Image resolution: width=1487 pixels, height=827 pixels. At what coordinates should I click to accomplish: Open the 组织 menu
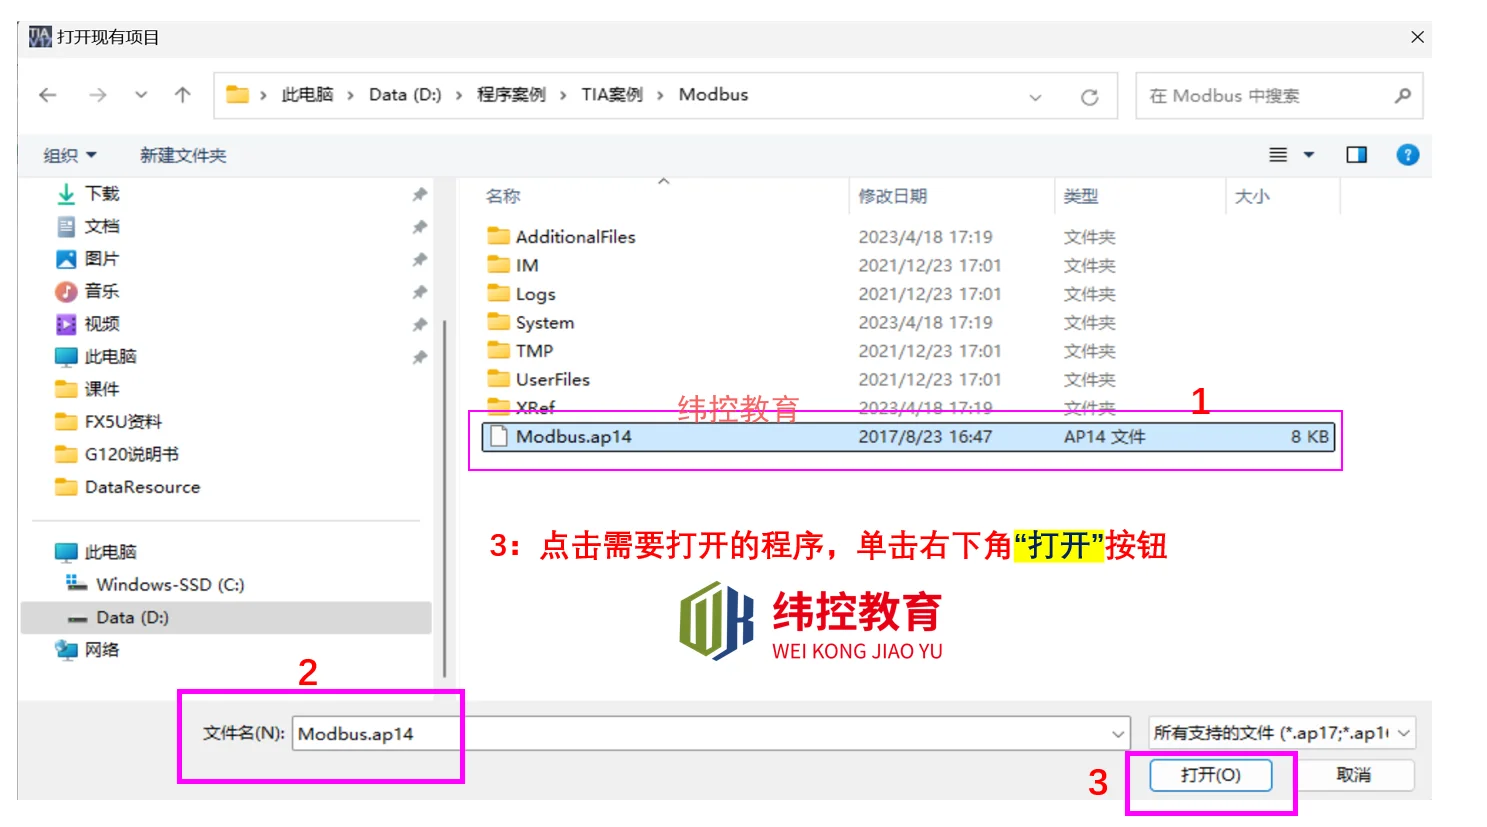pyautogui.click(x=69, y=155)
